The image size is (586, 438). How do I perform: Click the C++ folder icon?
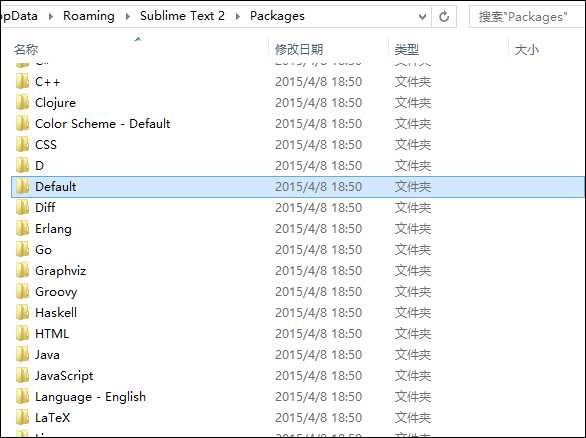coord(22,81)
